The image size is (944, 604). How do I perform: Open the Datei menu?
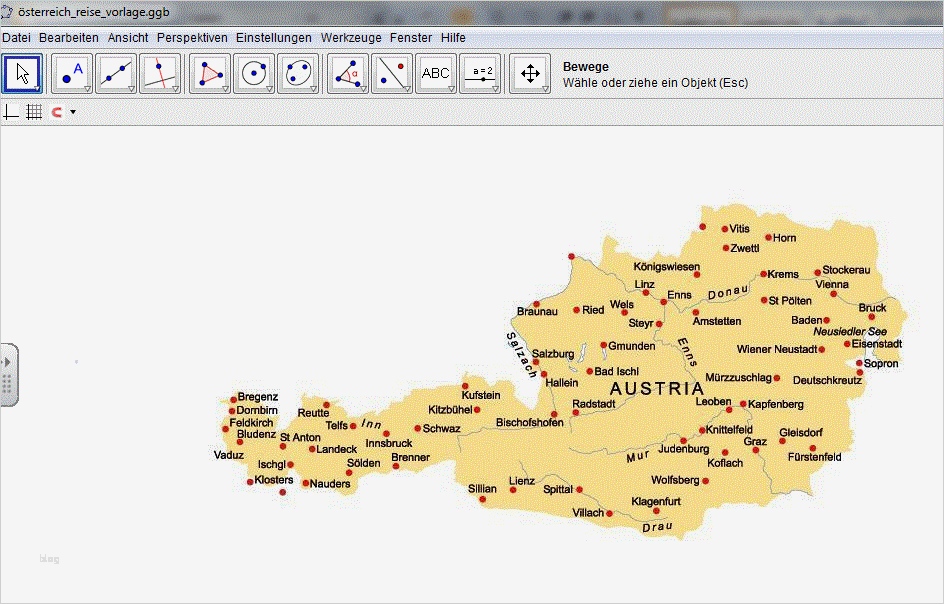(x=16, y=37)
